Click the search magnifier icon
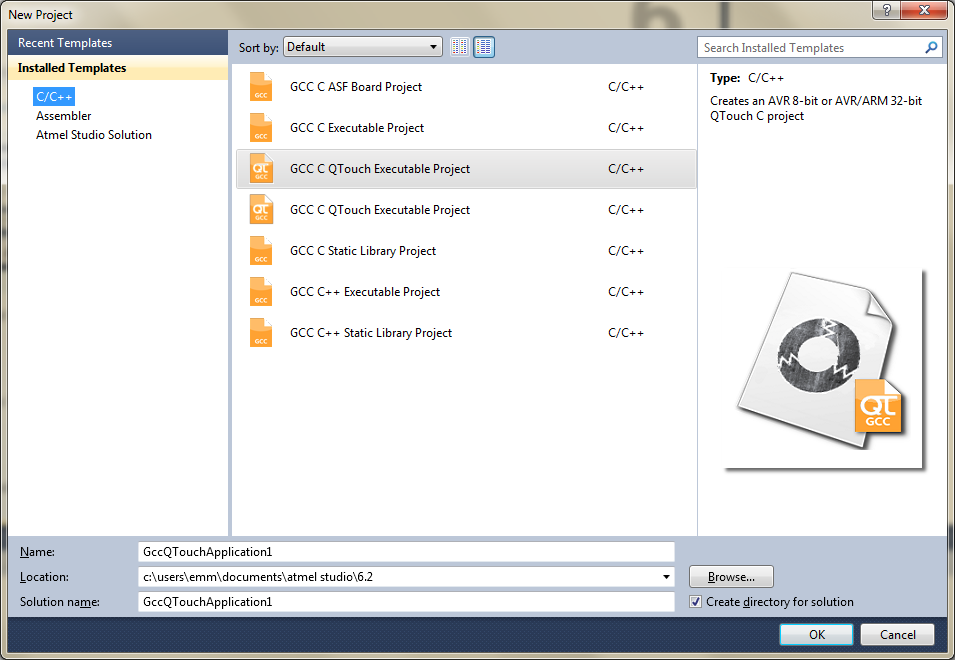The width and height of the screenshot is (956, 660). click(x=931, y=48)
